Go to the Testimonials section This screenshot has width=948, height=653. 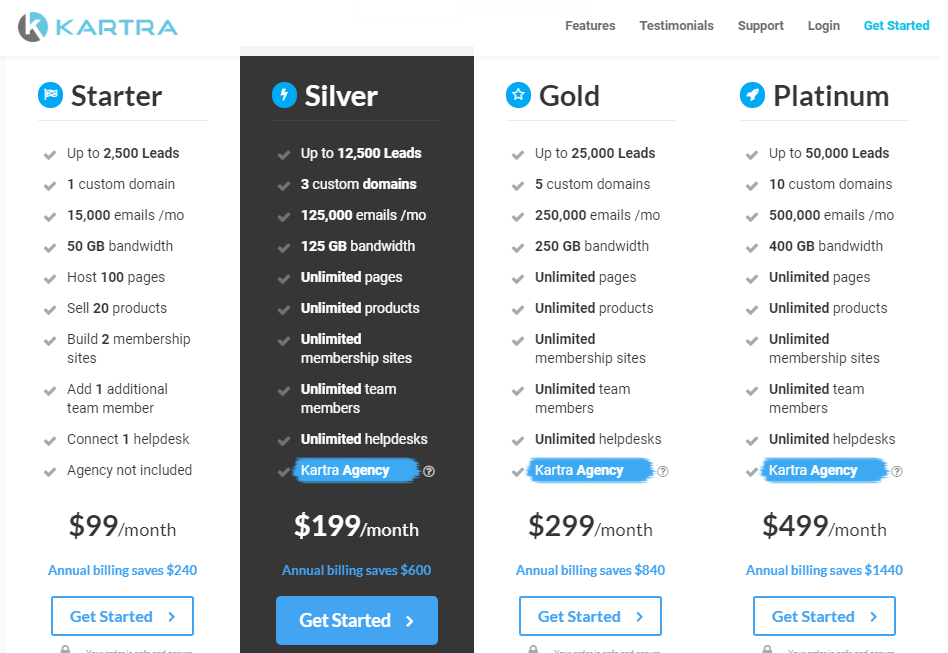tap(677, 25)
